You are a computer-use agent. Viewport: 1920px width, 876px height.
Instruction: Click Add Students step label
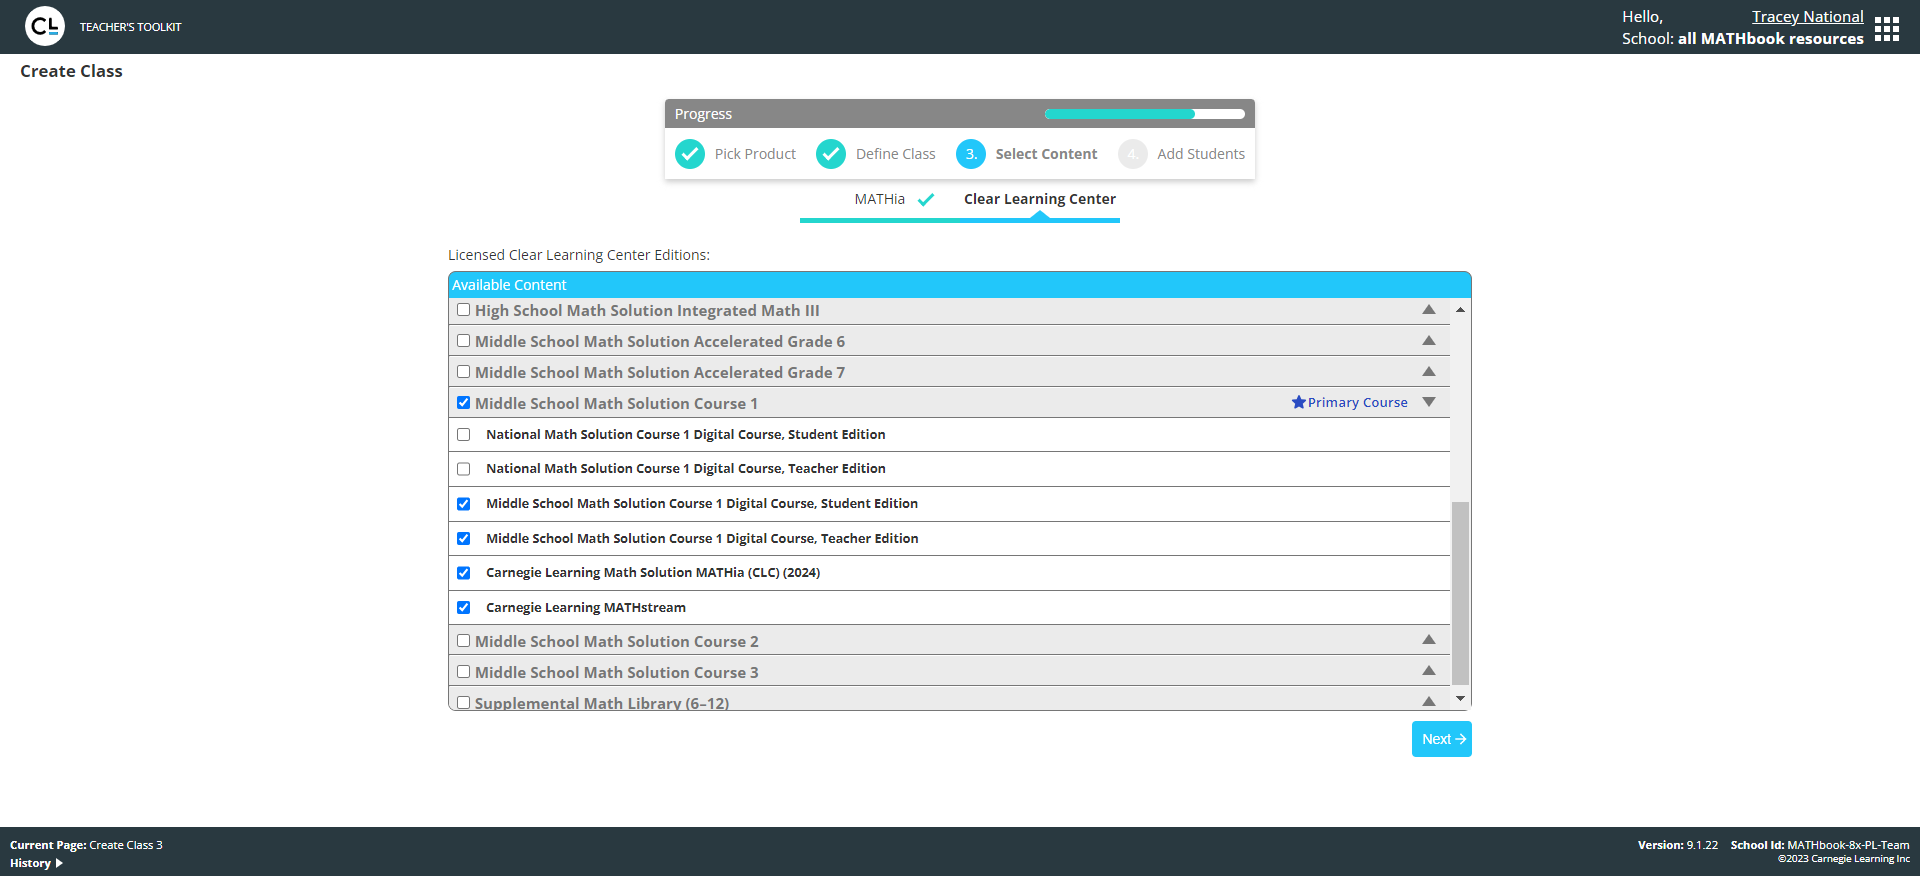1201,154
